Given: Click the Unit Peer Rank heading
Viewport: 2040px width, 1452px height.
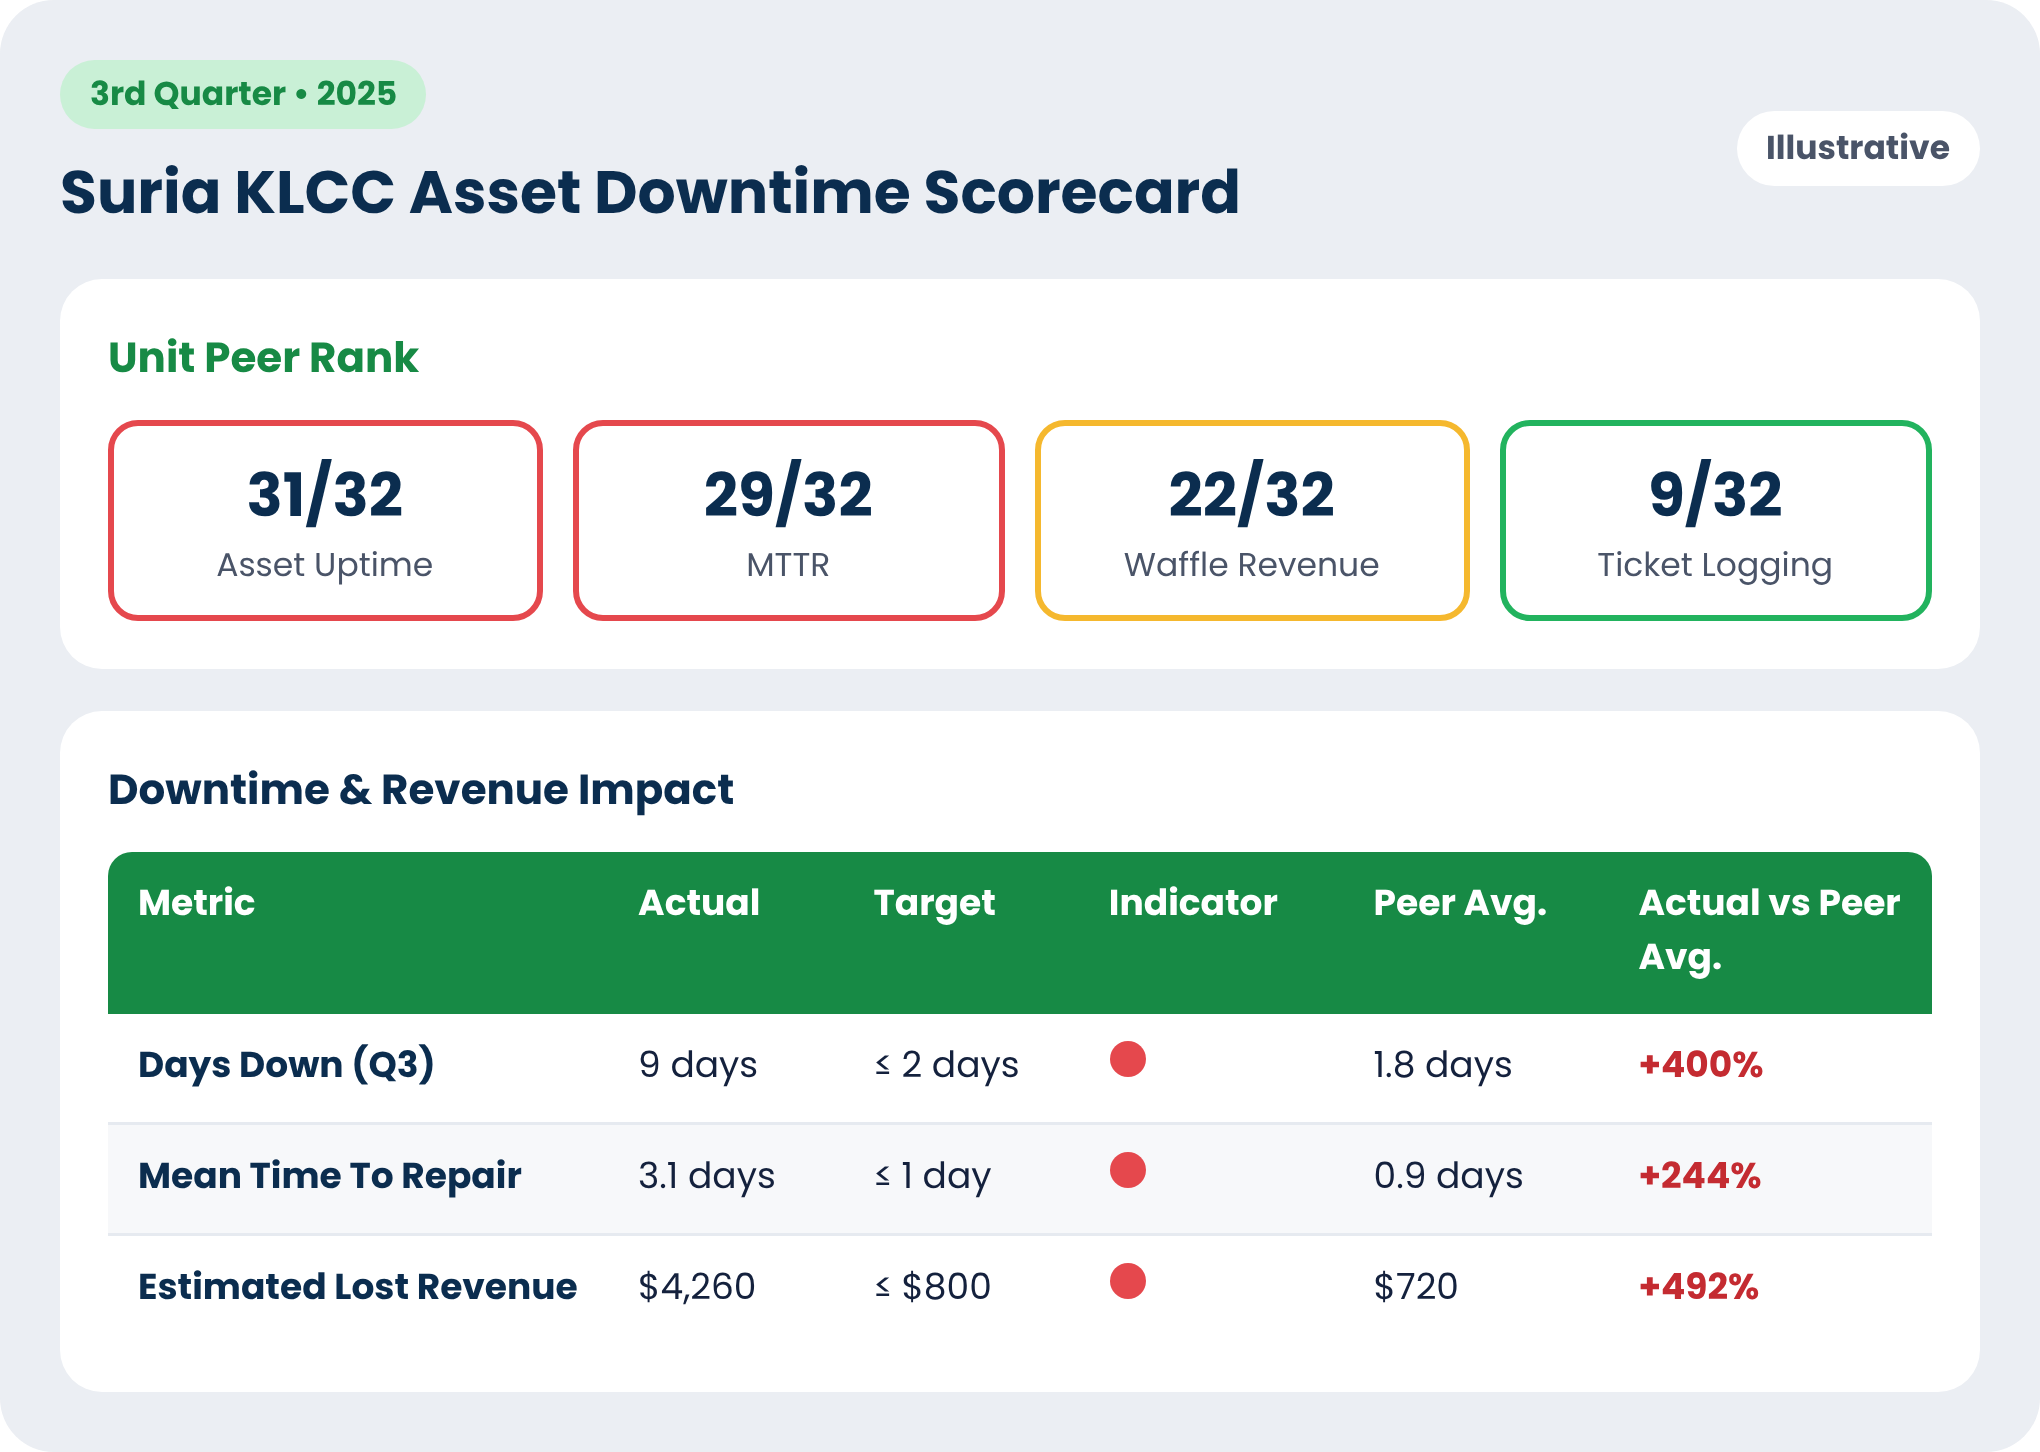Looking at the screenshot, I should pyautogui.click(x=263, y=357).
